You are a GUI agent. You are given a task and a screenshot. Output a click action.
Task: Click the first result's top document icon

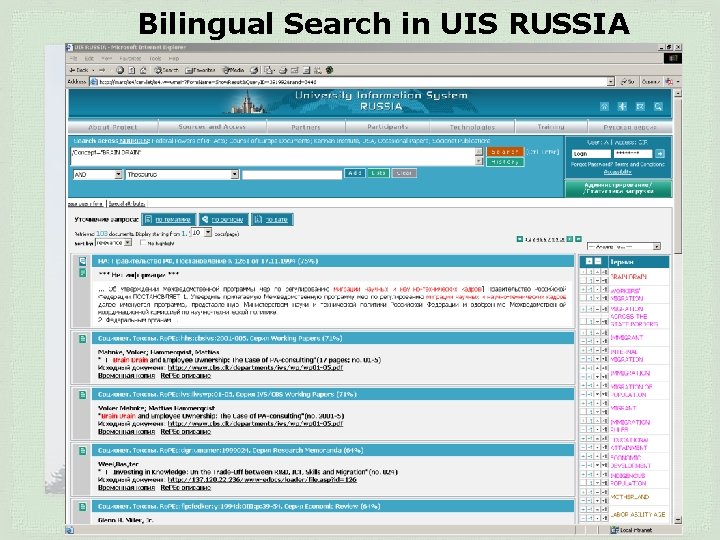click(83, 261)
